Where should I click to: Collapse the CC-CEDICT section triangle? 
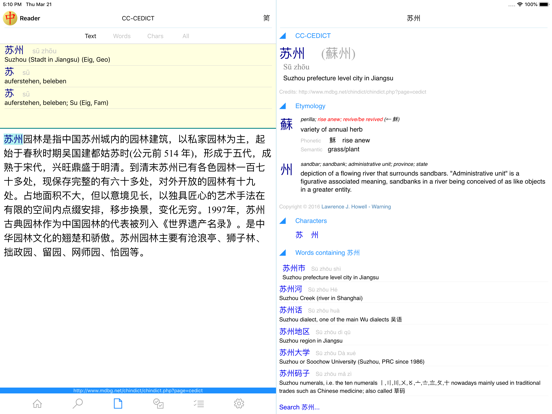(x=283, y=36)
